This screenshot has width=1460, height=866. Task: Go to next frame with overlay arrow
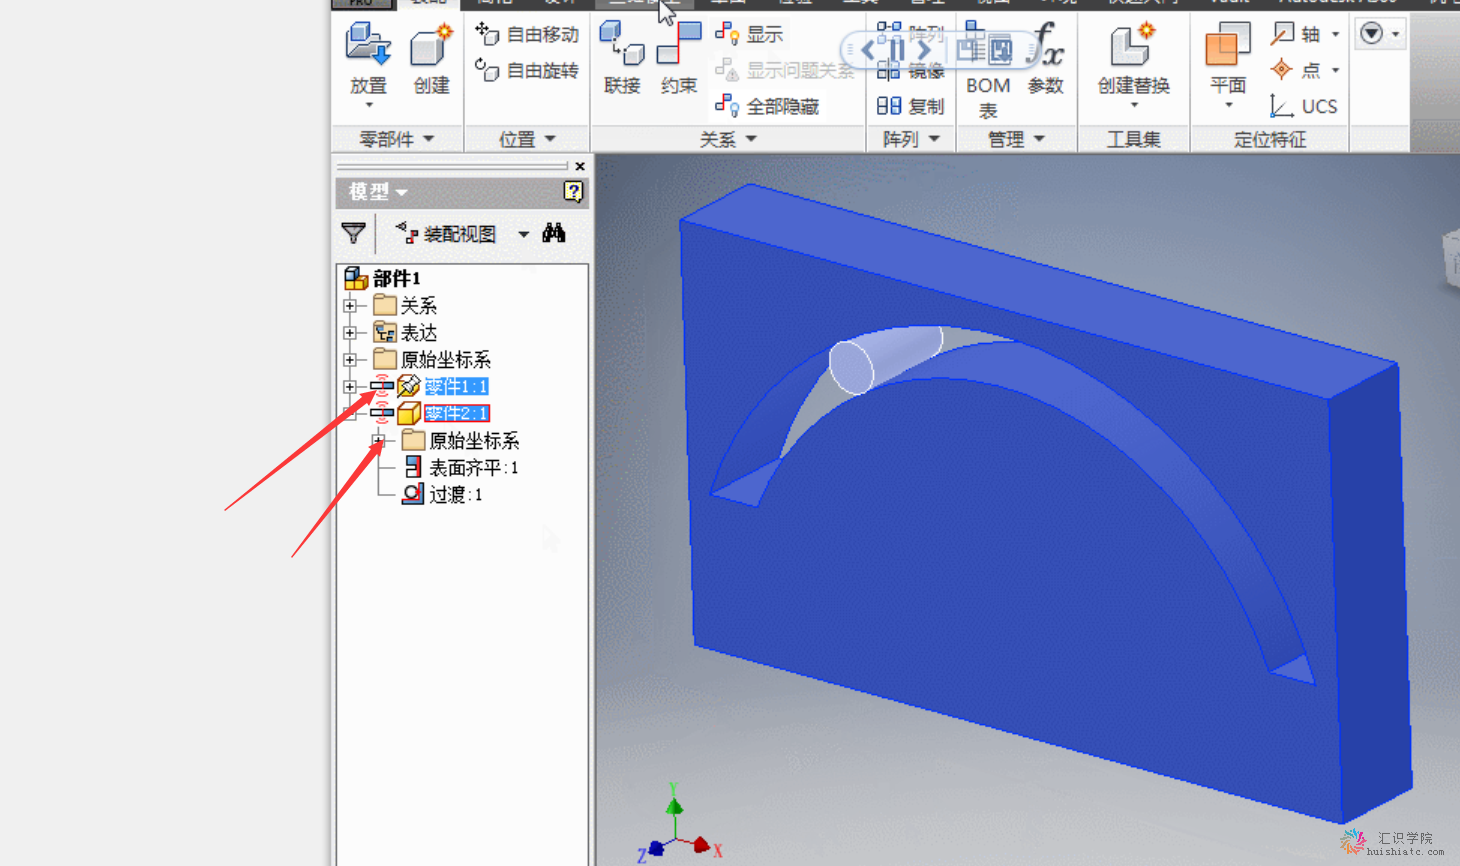pos(926,48)
